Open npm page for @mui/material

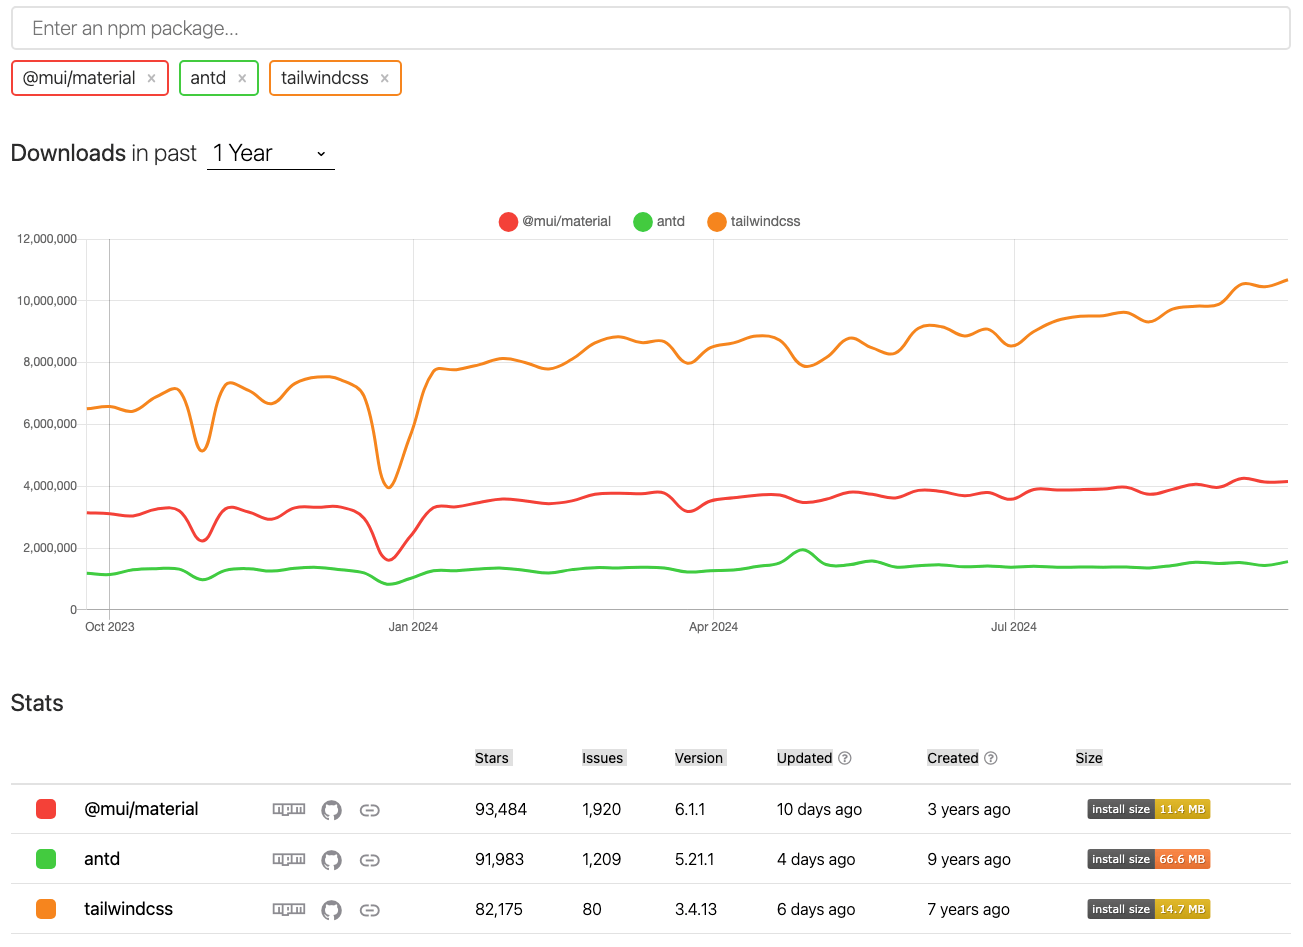289,809
